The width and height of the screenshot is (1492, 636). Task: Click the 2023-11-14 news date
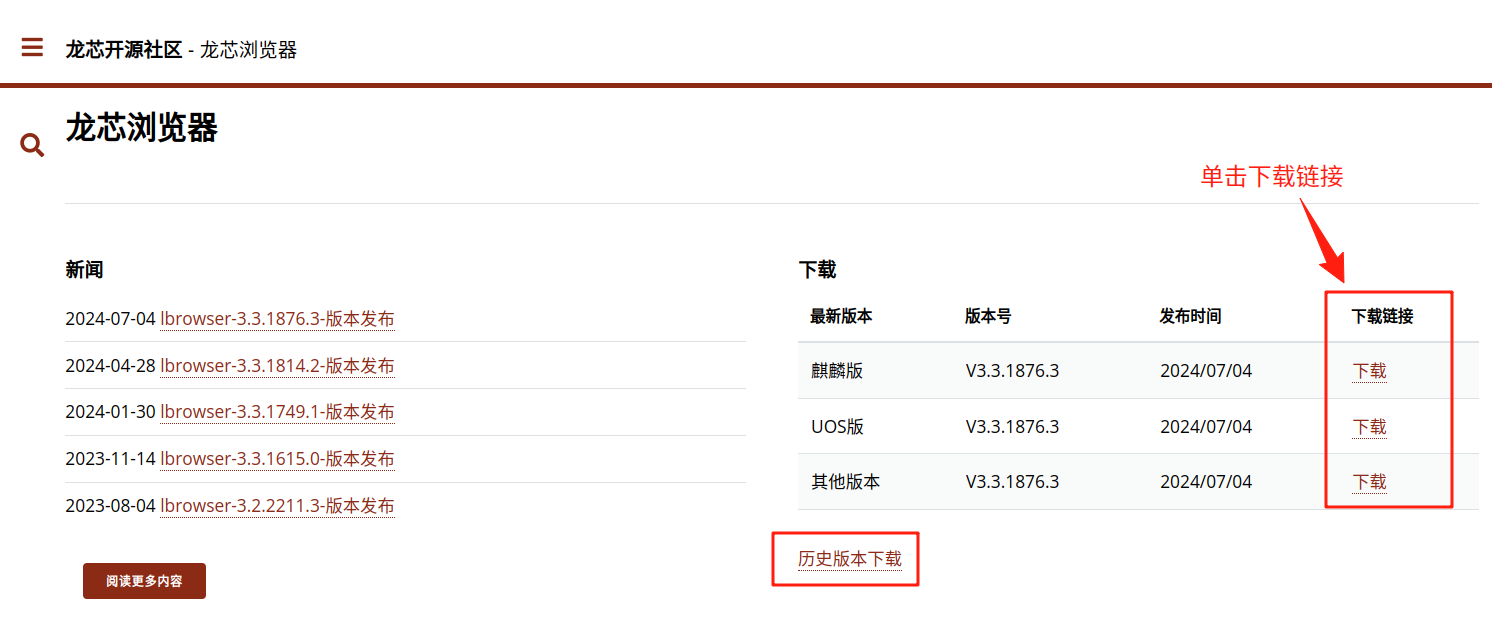(110, 459)
